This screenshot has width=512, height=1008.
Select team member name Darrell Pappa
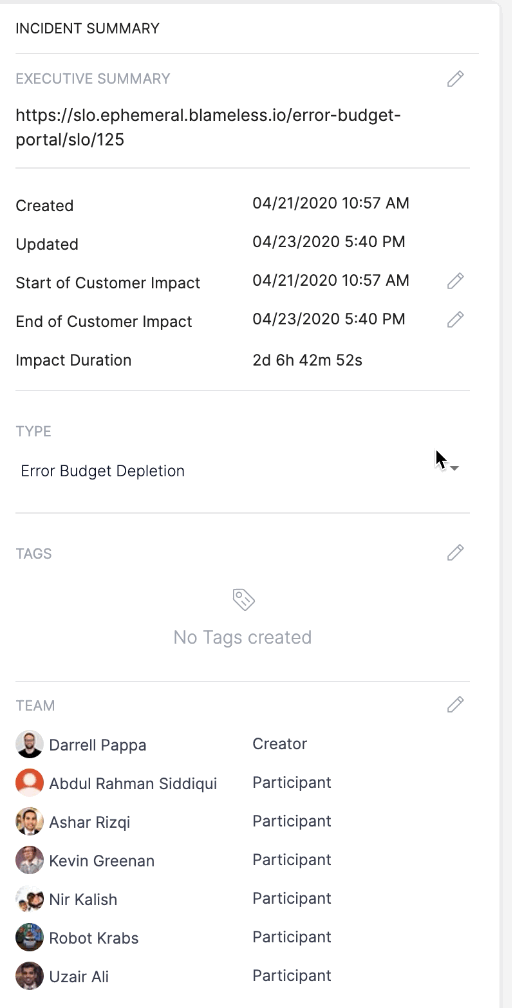coord(98,744)
